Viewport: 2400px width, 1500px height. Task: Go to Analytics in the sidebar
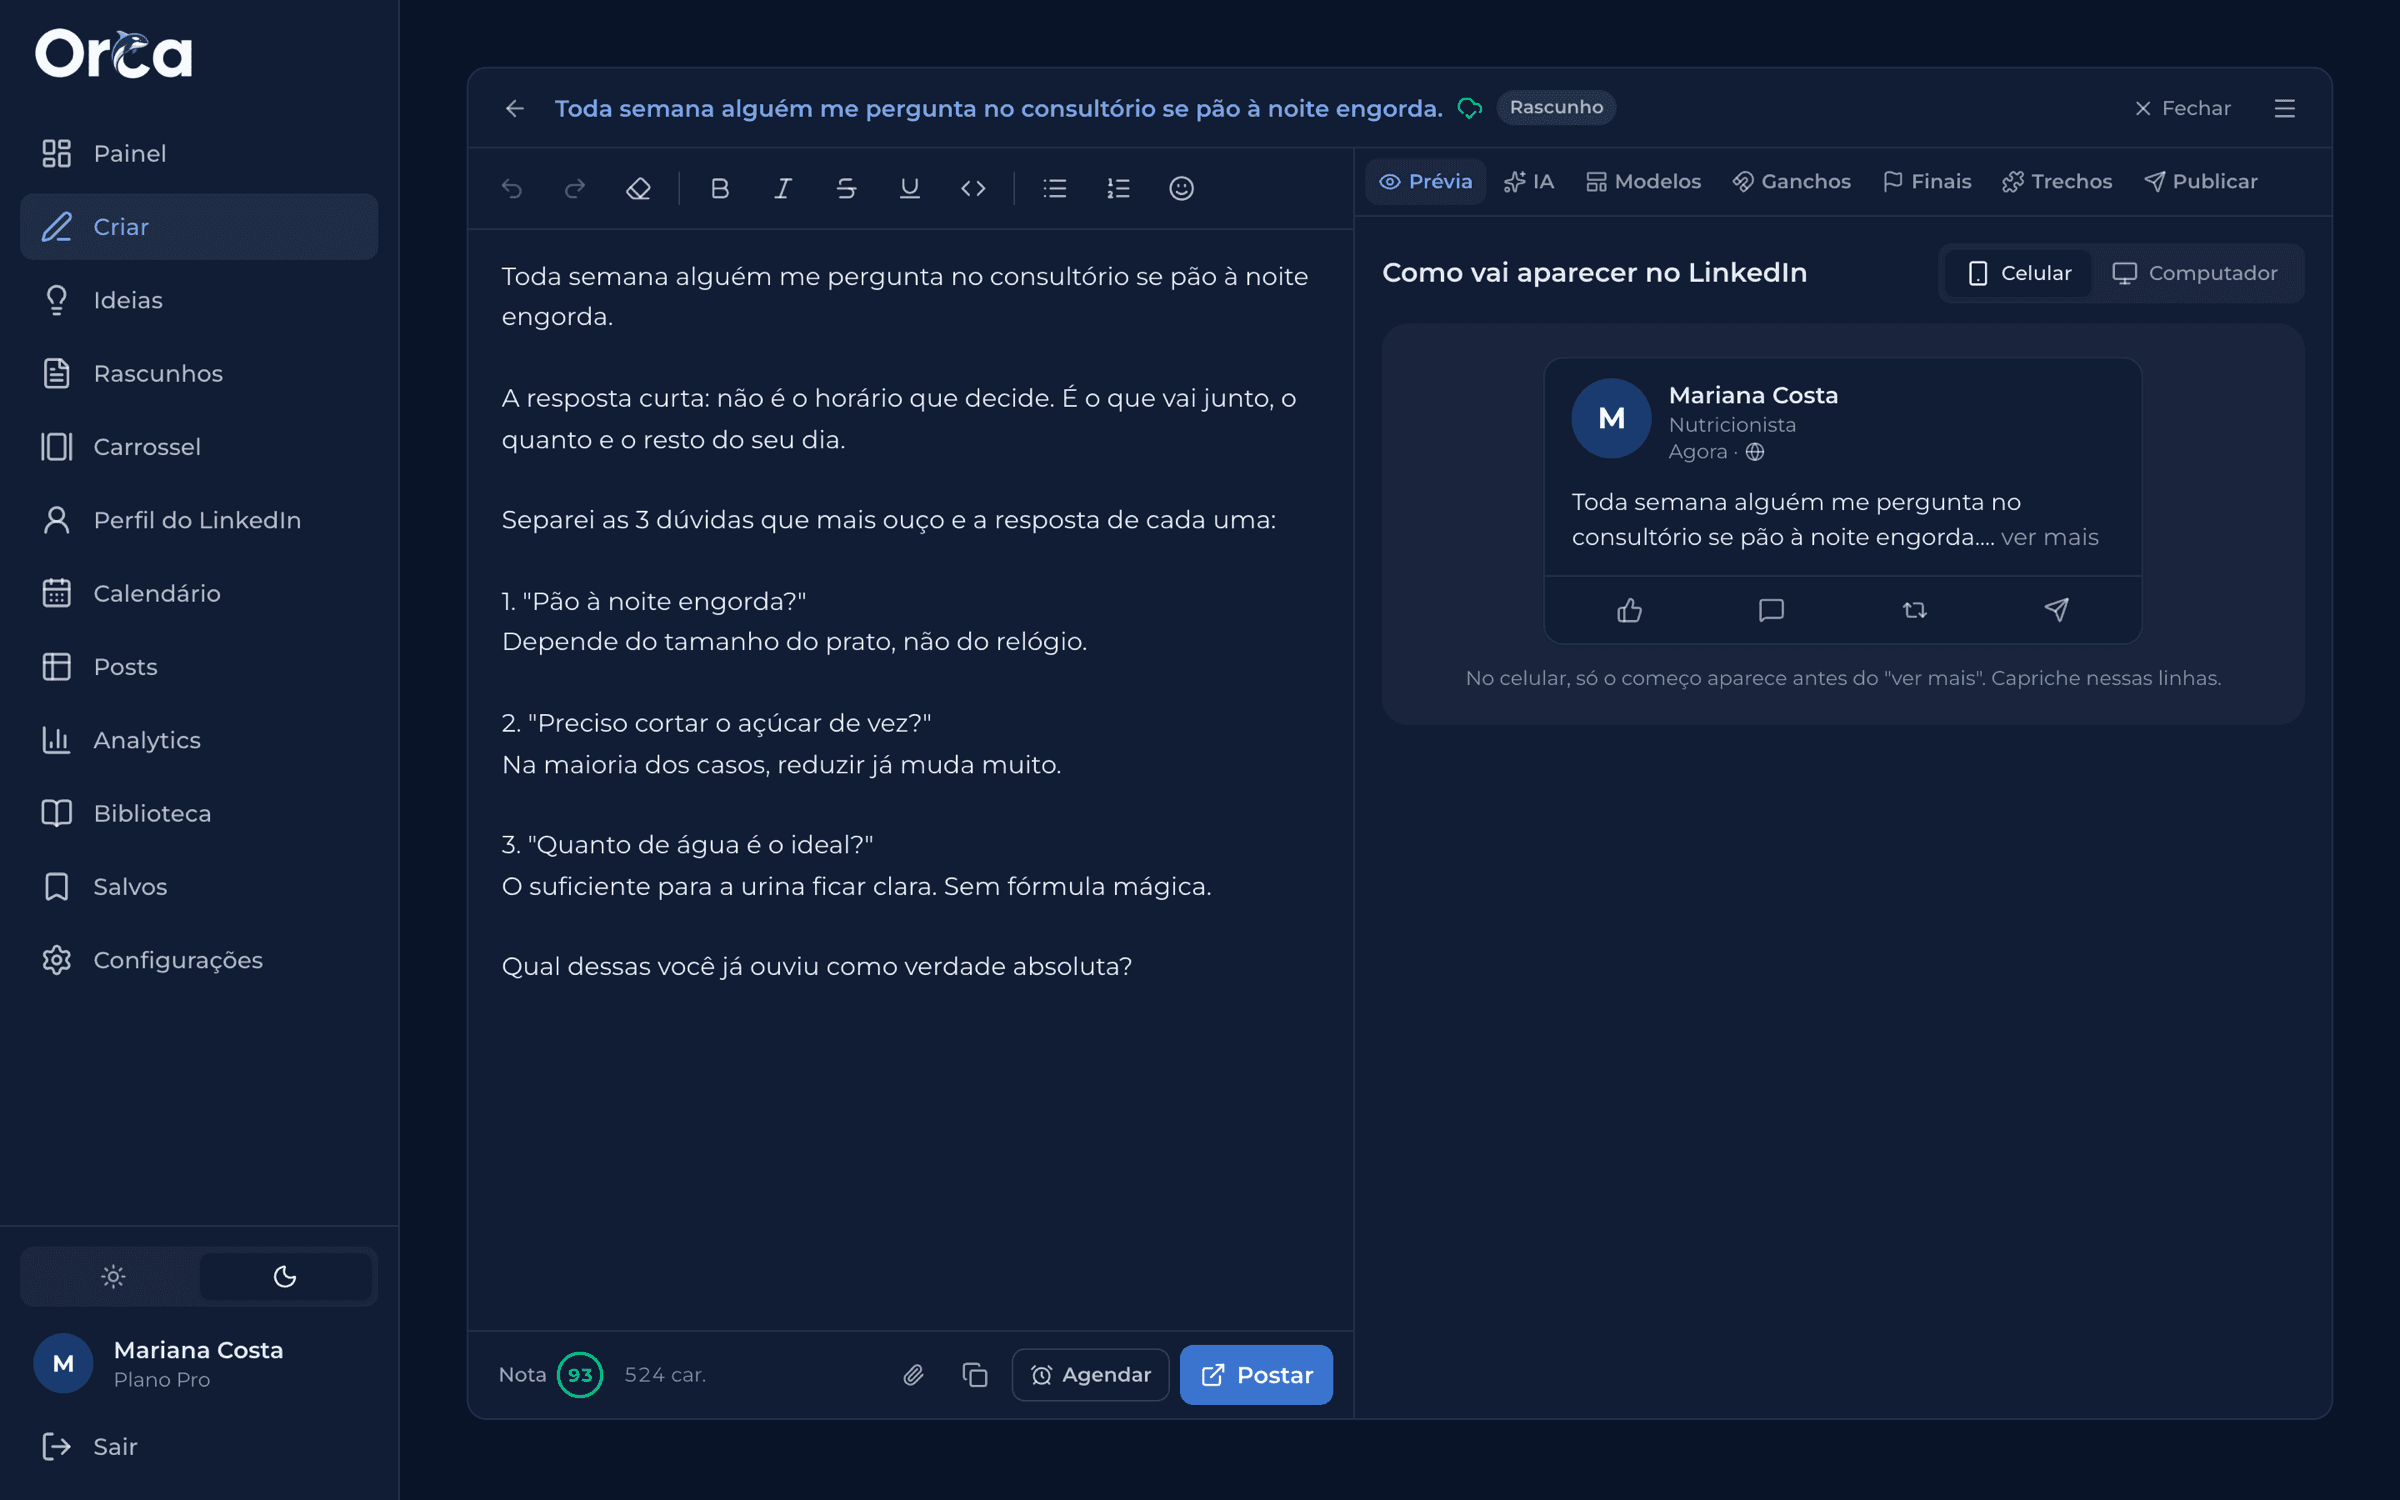point(199,740)
